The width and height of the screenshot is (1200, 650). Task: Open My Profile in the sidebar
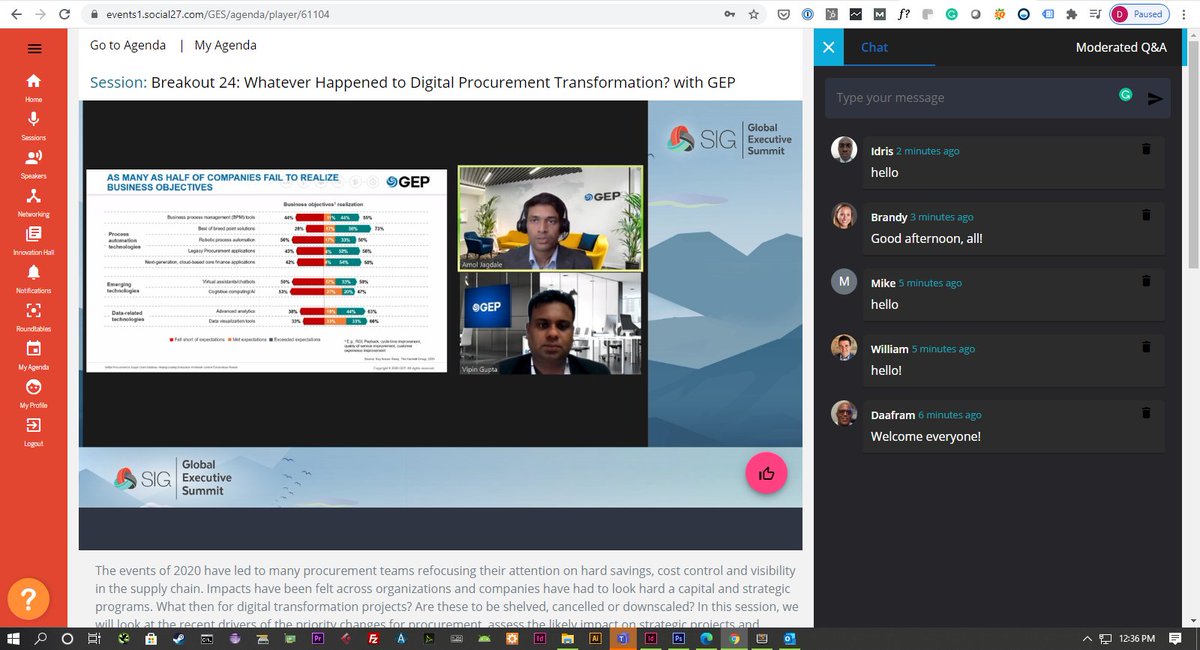[34, 393]
